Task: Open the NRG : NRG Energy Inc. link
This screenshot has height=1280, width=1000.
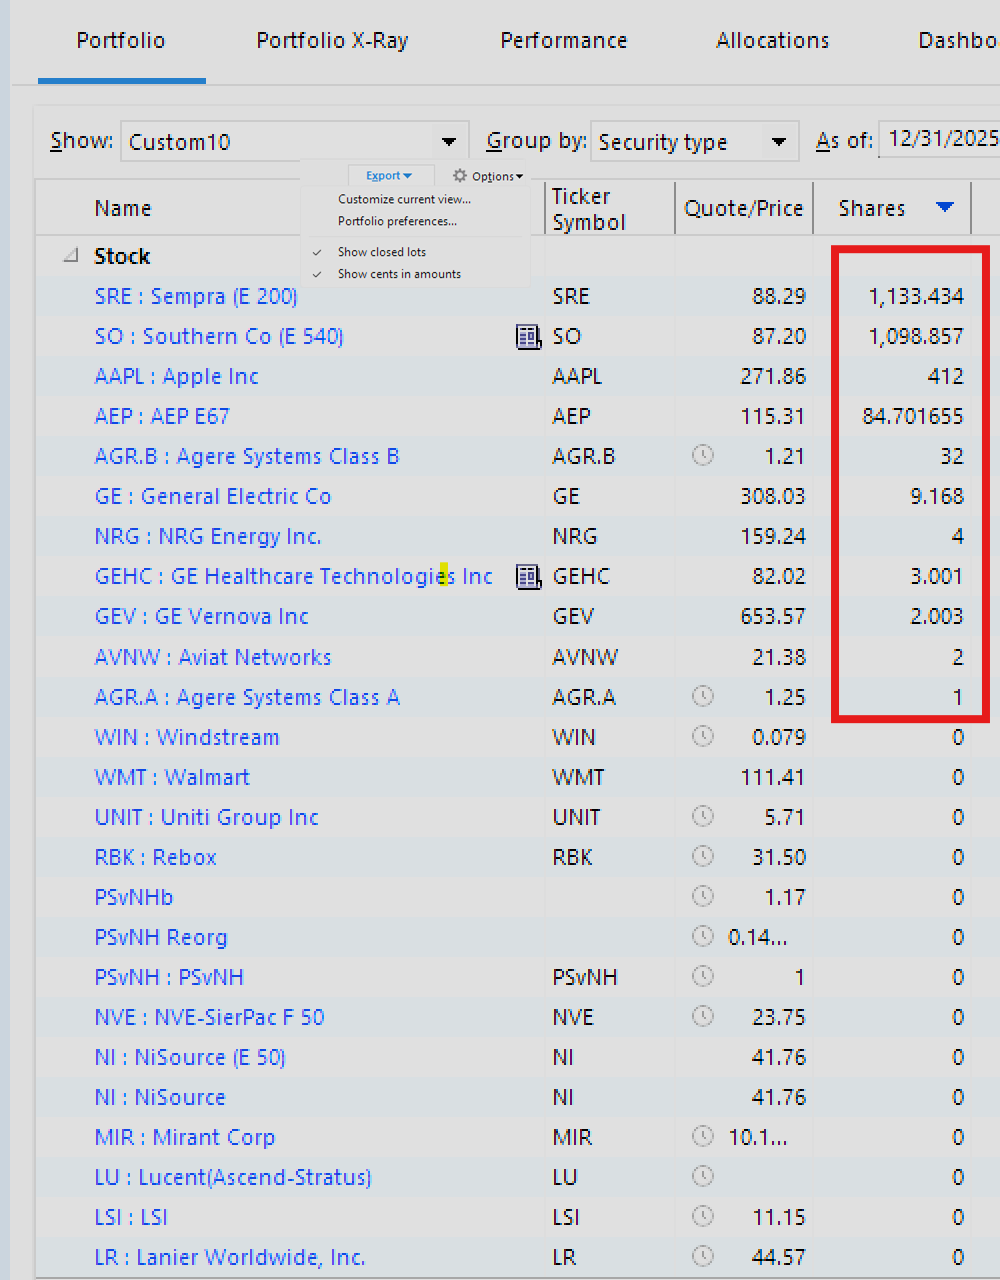Action: (x=208, y=537)
